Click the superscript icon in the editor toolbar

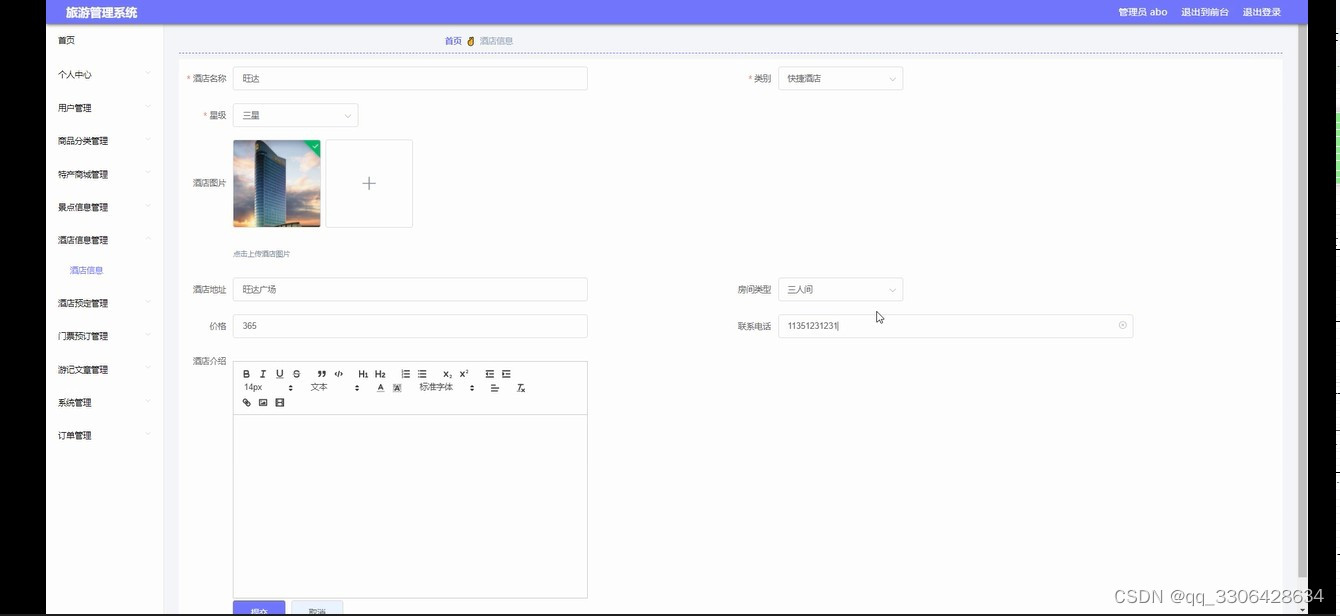[462, 373]
